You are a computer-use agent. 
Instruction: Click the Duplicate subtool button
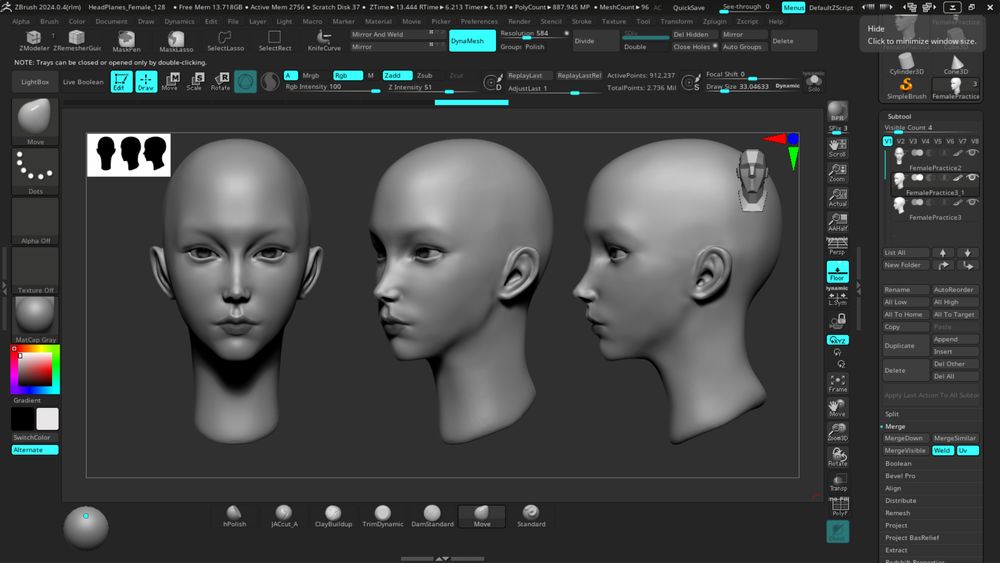(906, 346)
